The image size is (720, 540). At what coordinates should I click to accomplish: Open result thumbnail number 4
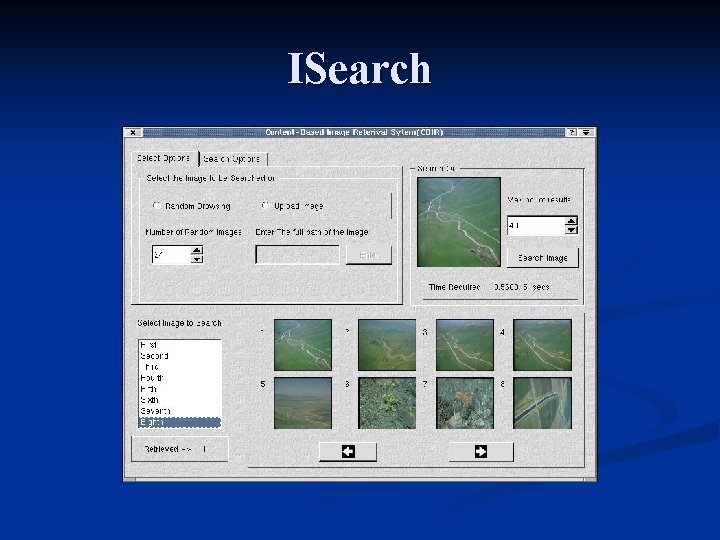pyautogui.click(x=542, y=345)
